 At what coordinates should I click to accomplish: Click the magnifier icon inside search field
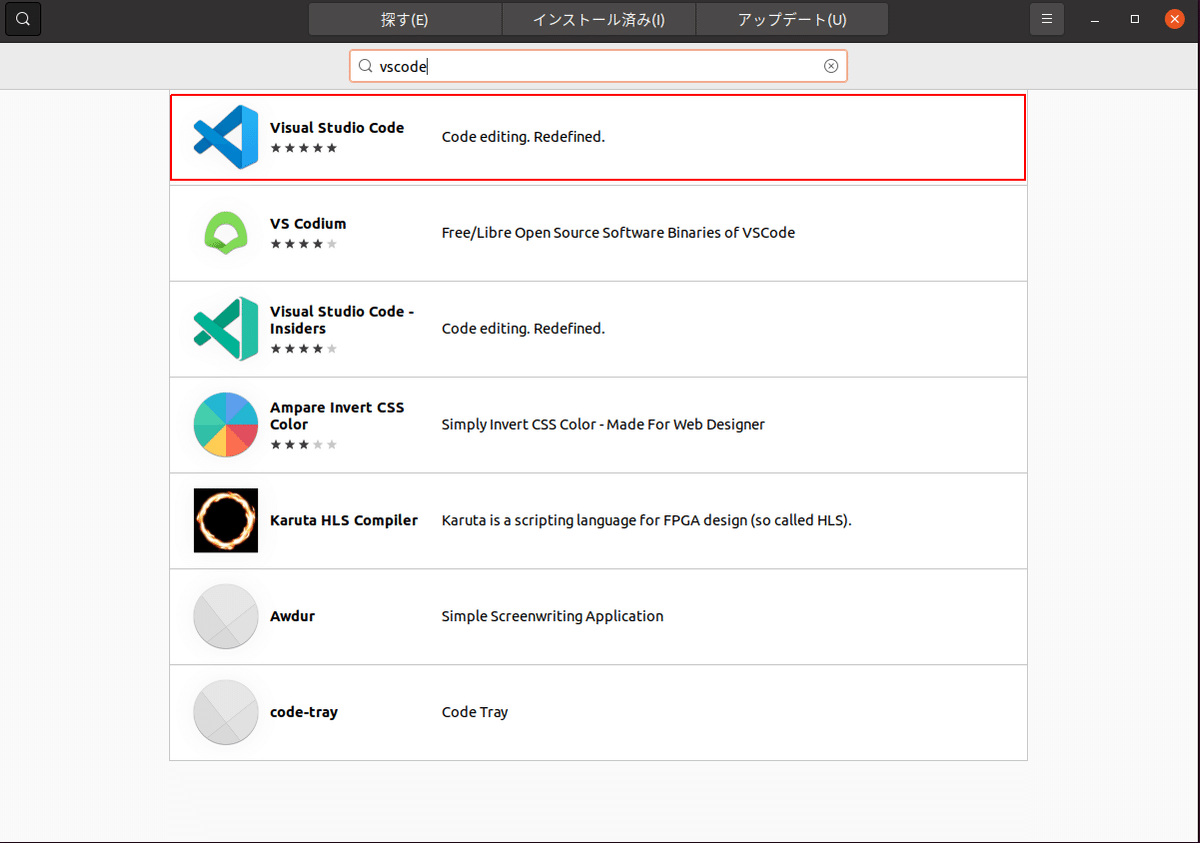click(365, 66)
